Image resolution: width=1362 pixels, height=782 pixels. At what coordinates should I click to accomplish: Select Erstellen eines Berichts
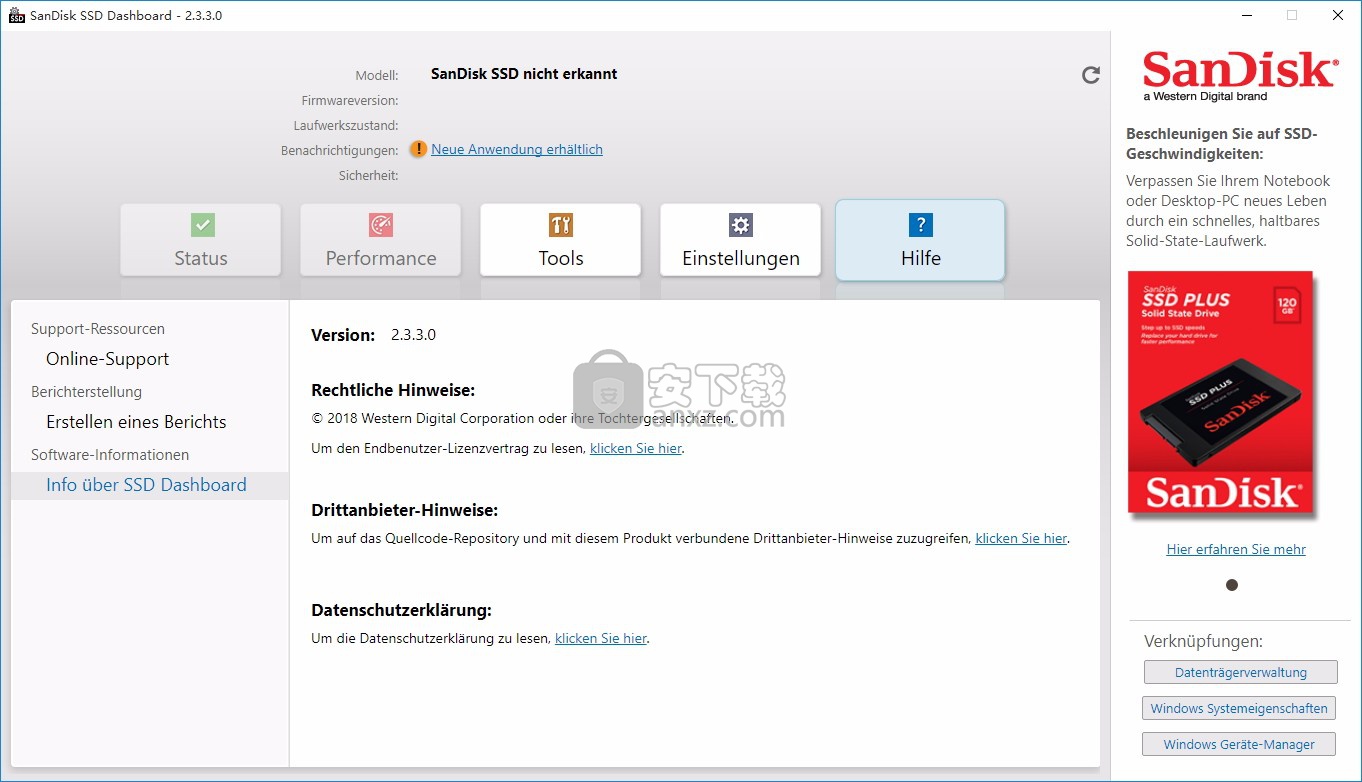pos(136,422)
